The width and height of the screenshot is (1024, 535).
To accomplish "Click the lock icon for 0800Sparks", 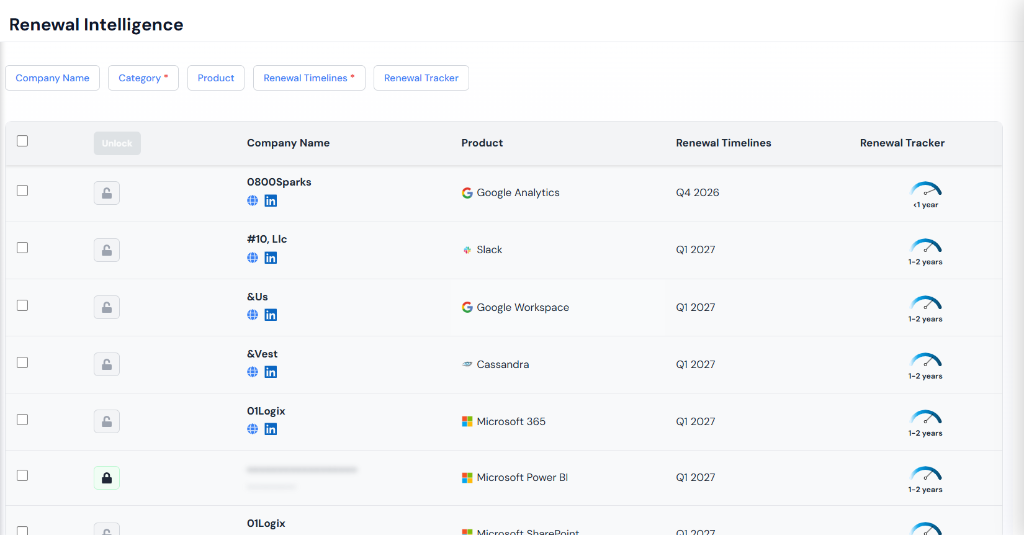I will pyautogui.click(x=106, y=193).
